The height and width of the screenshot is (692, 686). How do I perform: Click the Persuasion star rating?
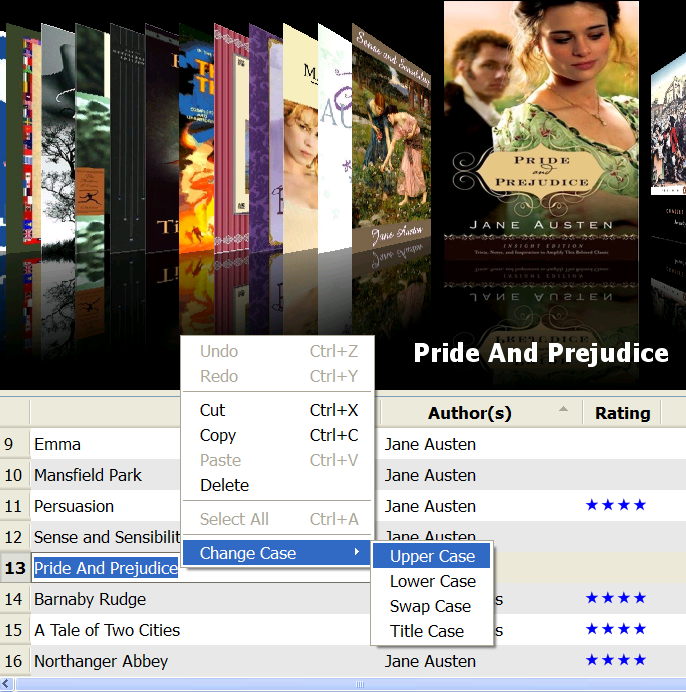(x=616, y=505)
